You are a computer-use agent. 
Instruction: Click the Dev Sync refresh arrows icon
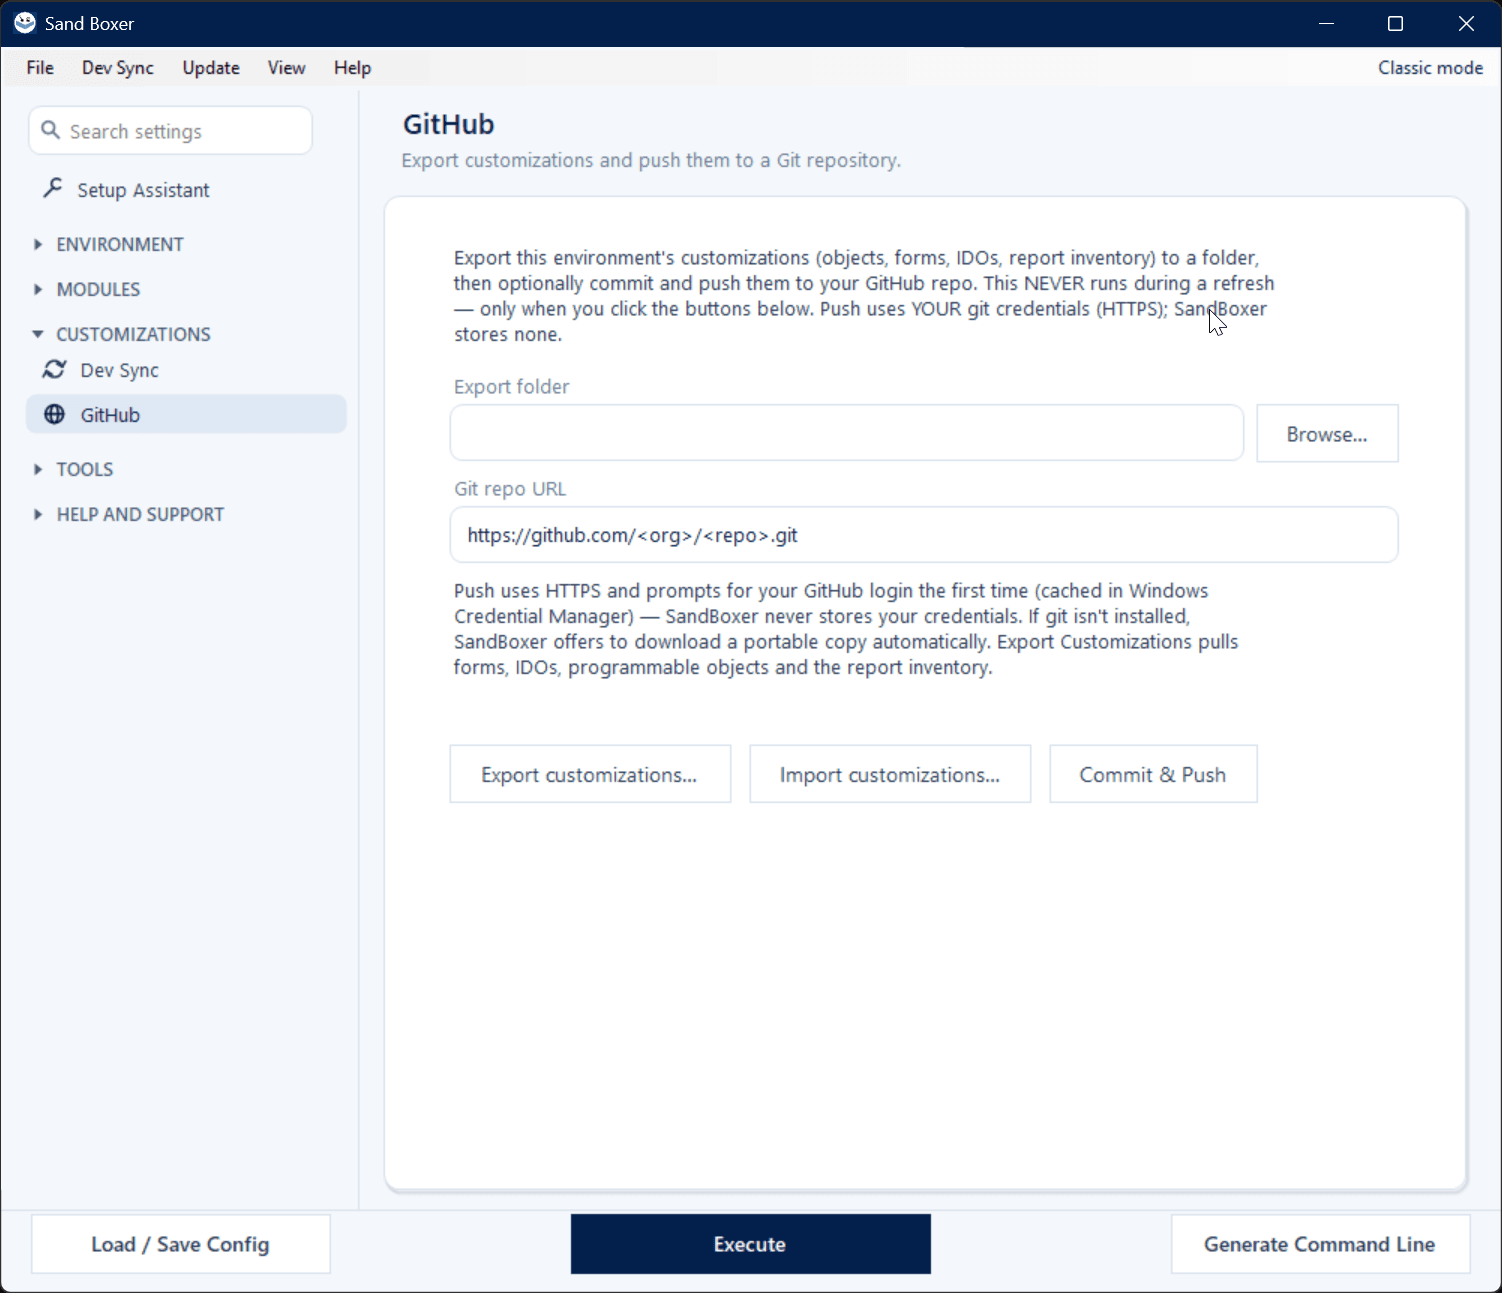click(54, 370)
